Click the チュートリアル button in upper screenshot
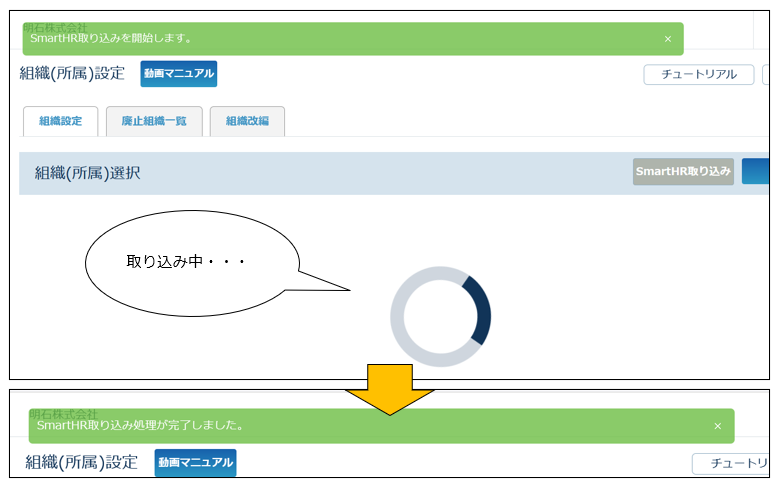Screen dimensions: 779x487 tap(699, 75)
